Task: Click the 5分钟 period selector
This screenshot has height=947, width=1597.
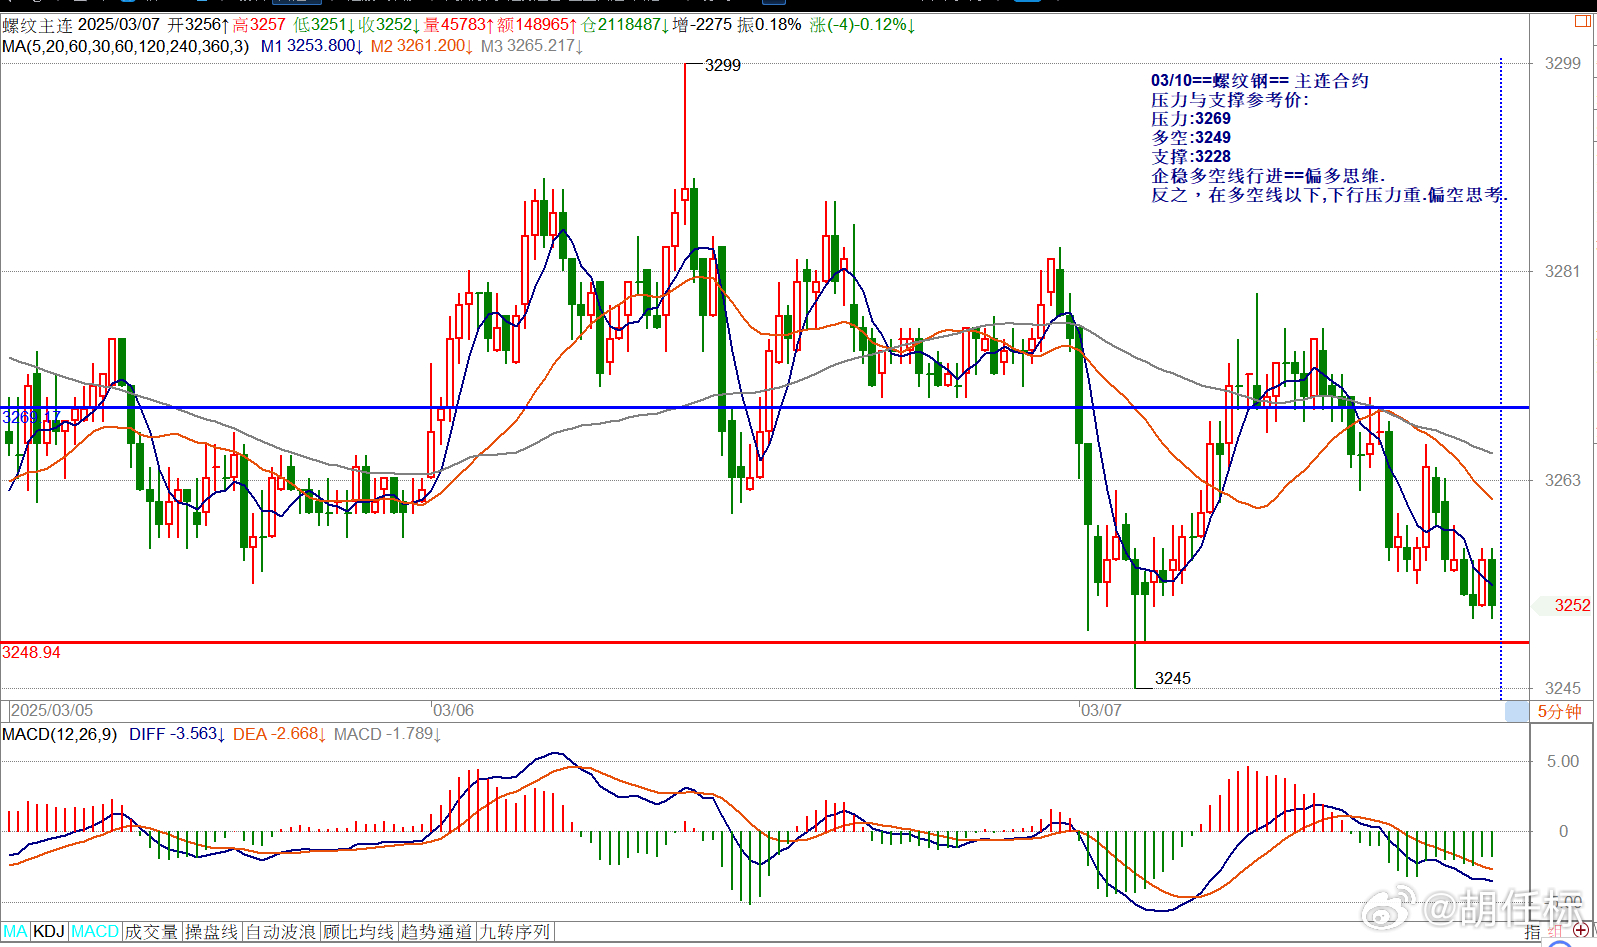Action: pyautogui.click(x=1559, y=711)
